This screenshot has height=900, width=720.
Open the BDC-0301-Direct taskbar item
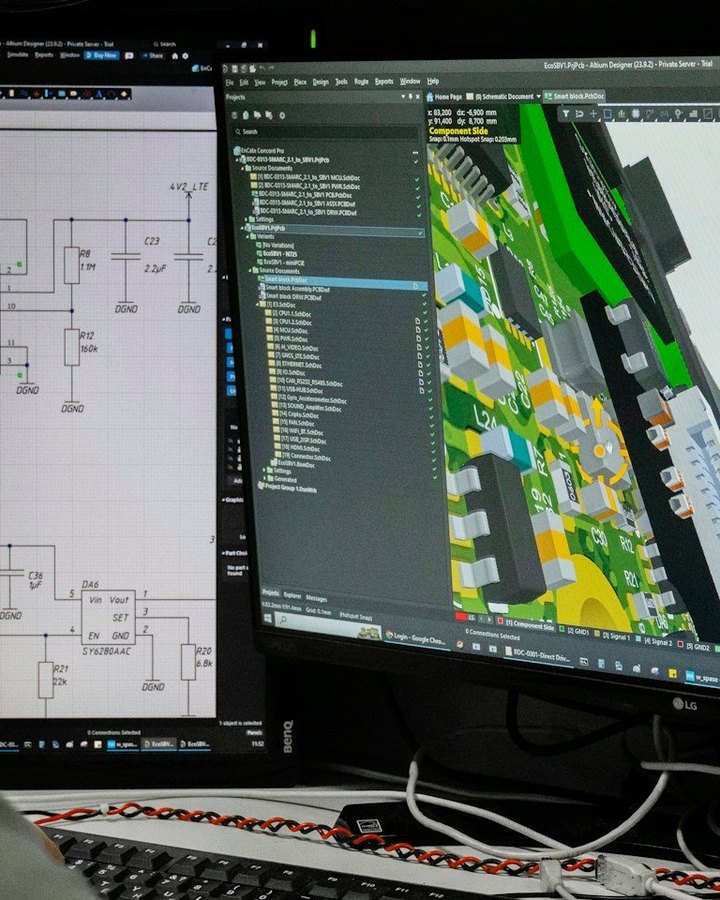pos(538,655)
